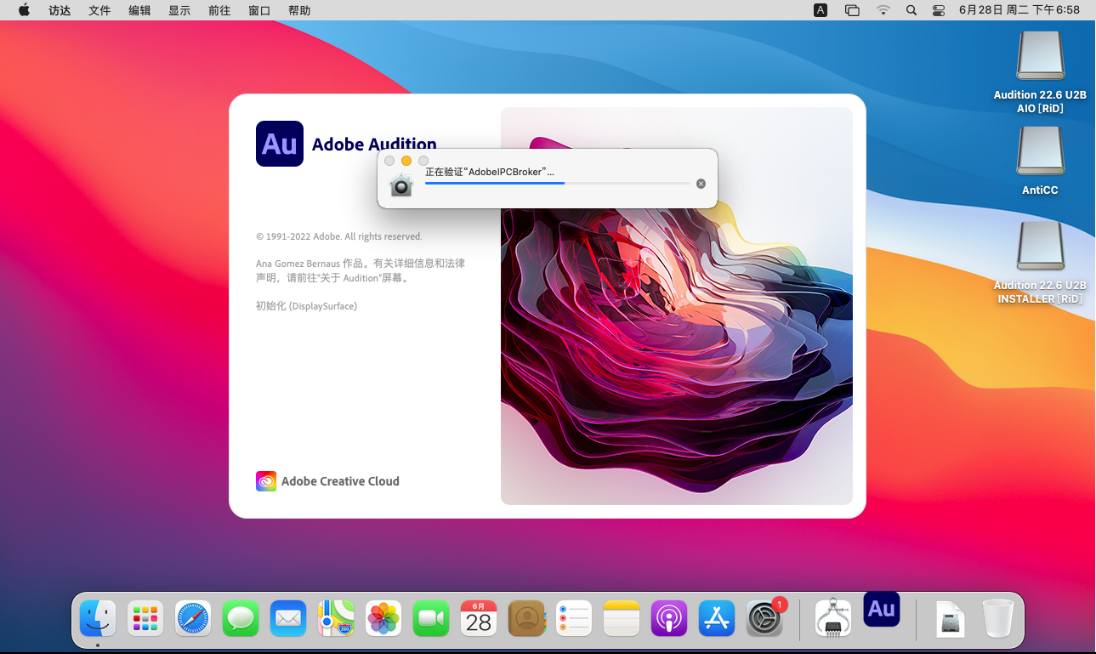This screenshot has height=654, width=1096.
Task: Open the 访达 menu
Action: click(x=59, y=10)
